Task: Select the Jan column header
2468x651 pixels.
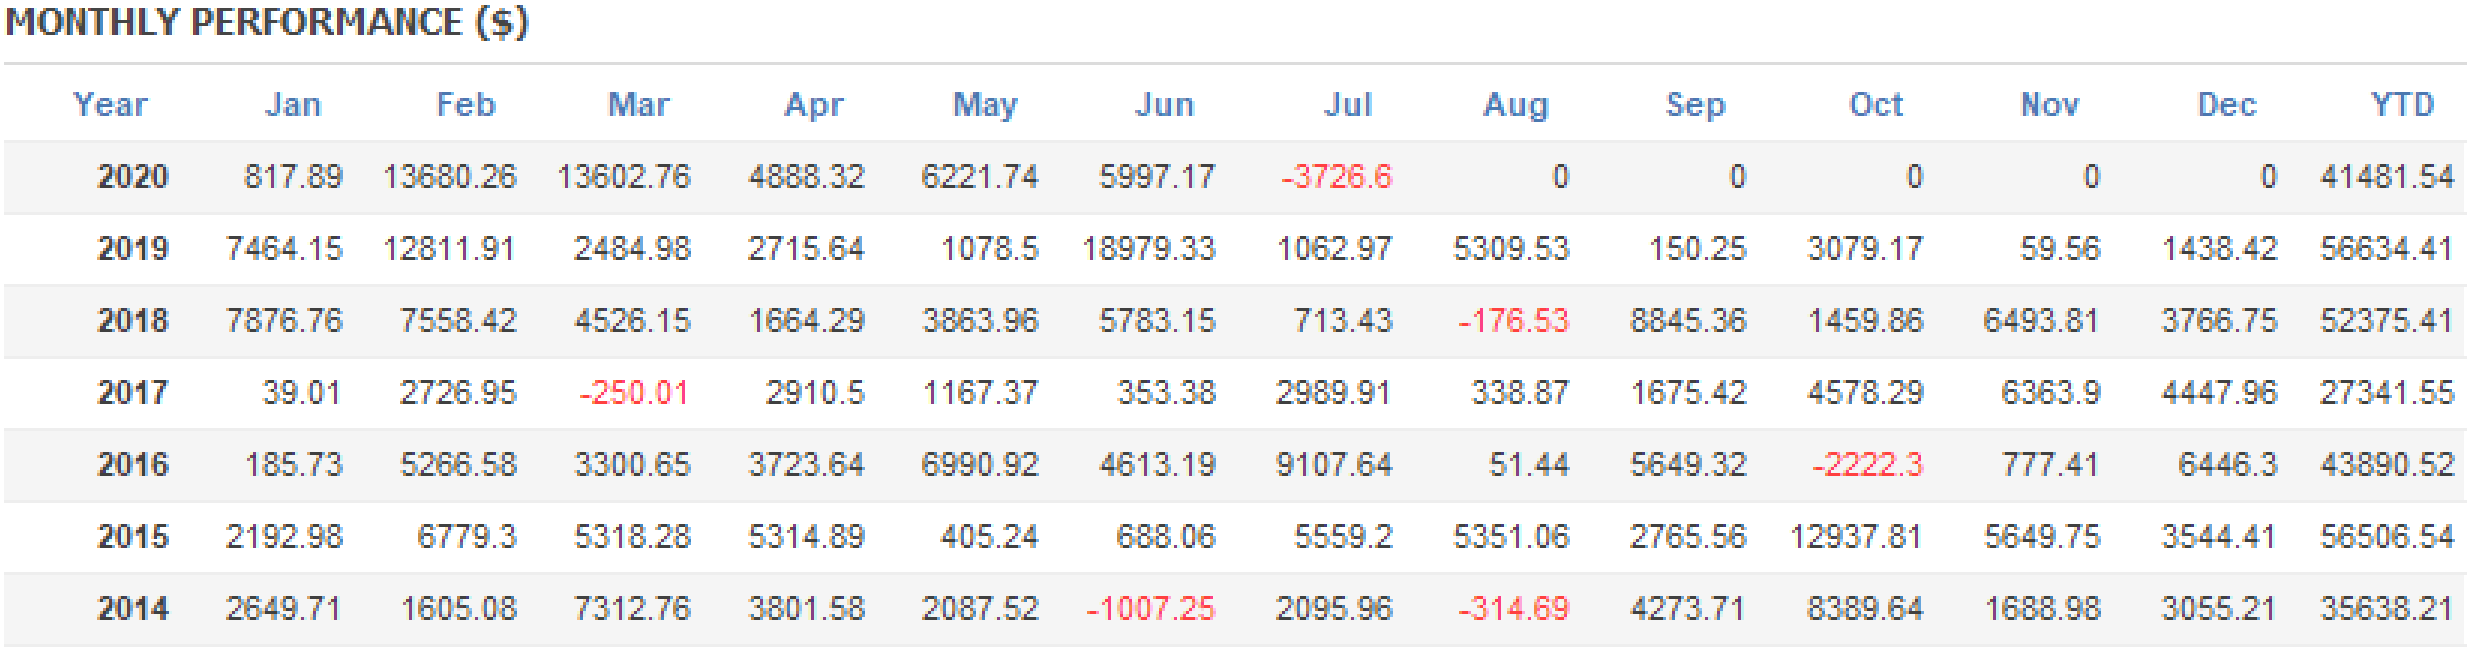Action: click(x=293, y=105)
